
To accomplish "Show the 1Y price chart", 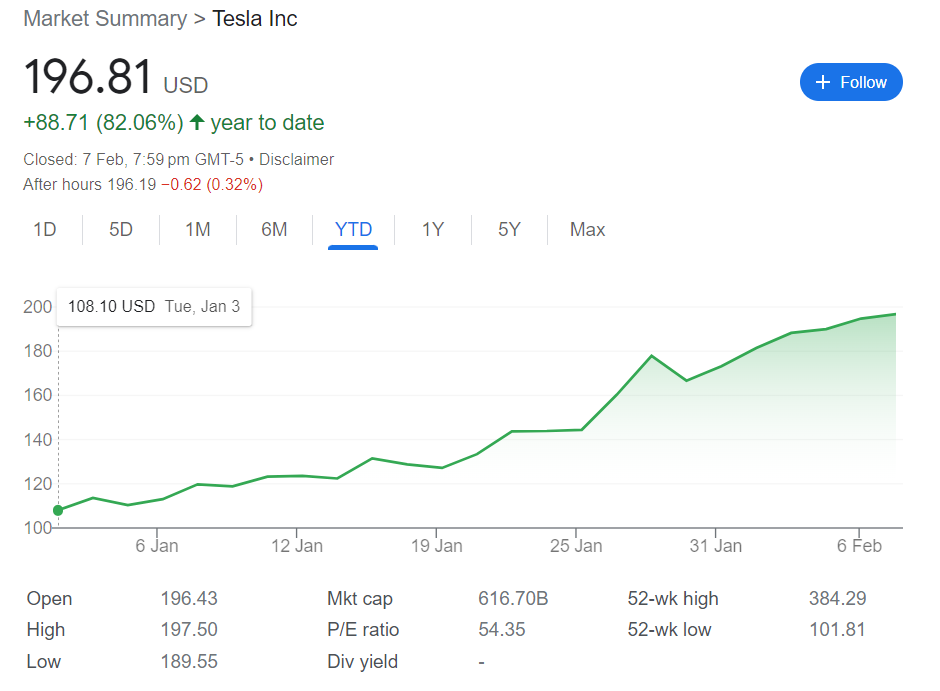I will pyautogui.click(x=432, y=230).
